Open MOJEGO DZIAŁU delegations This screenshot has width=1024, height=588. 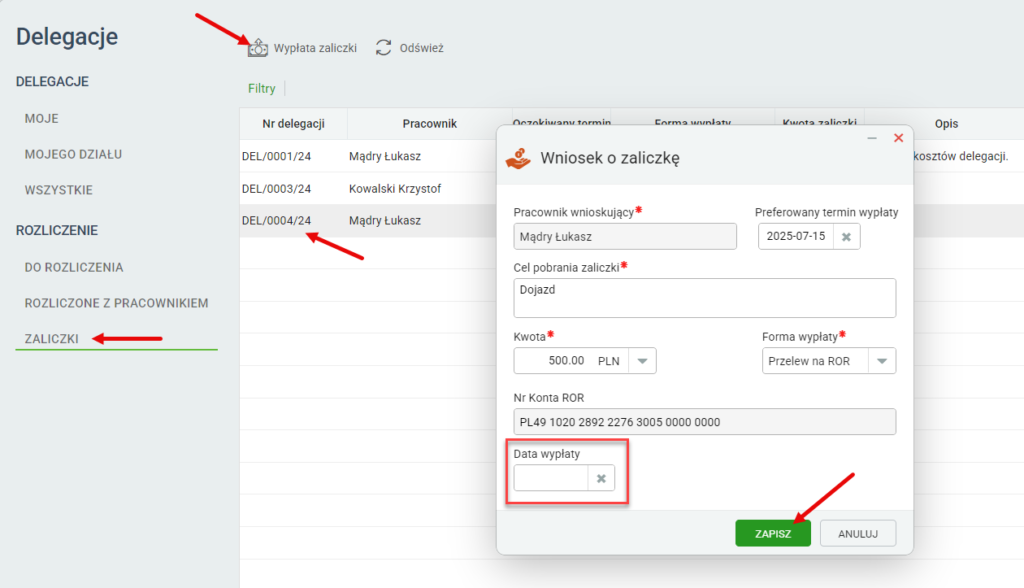tap(73, 154)
